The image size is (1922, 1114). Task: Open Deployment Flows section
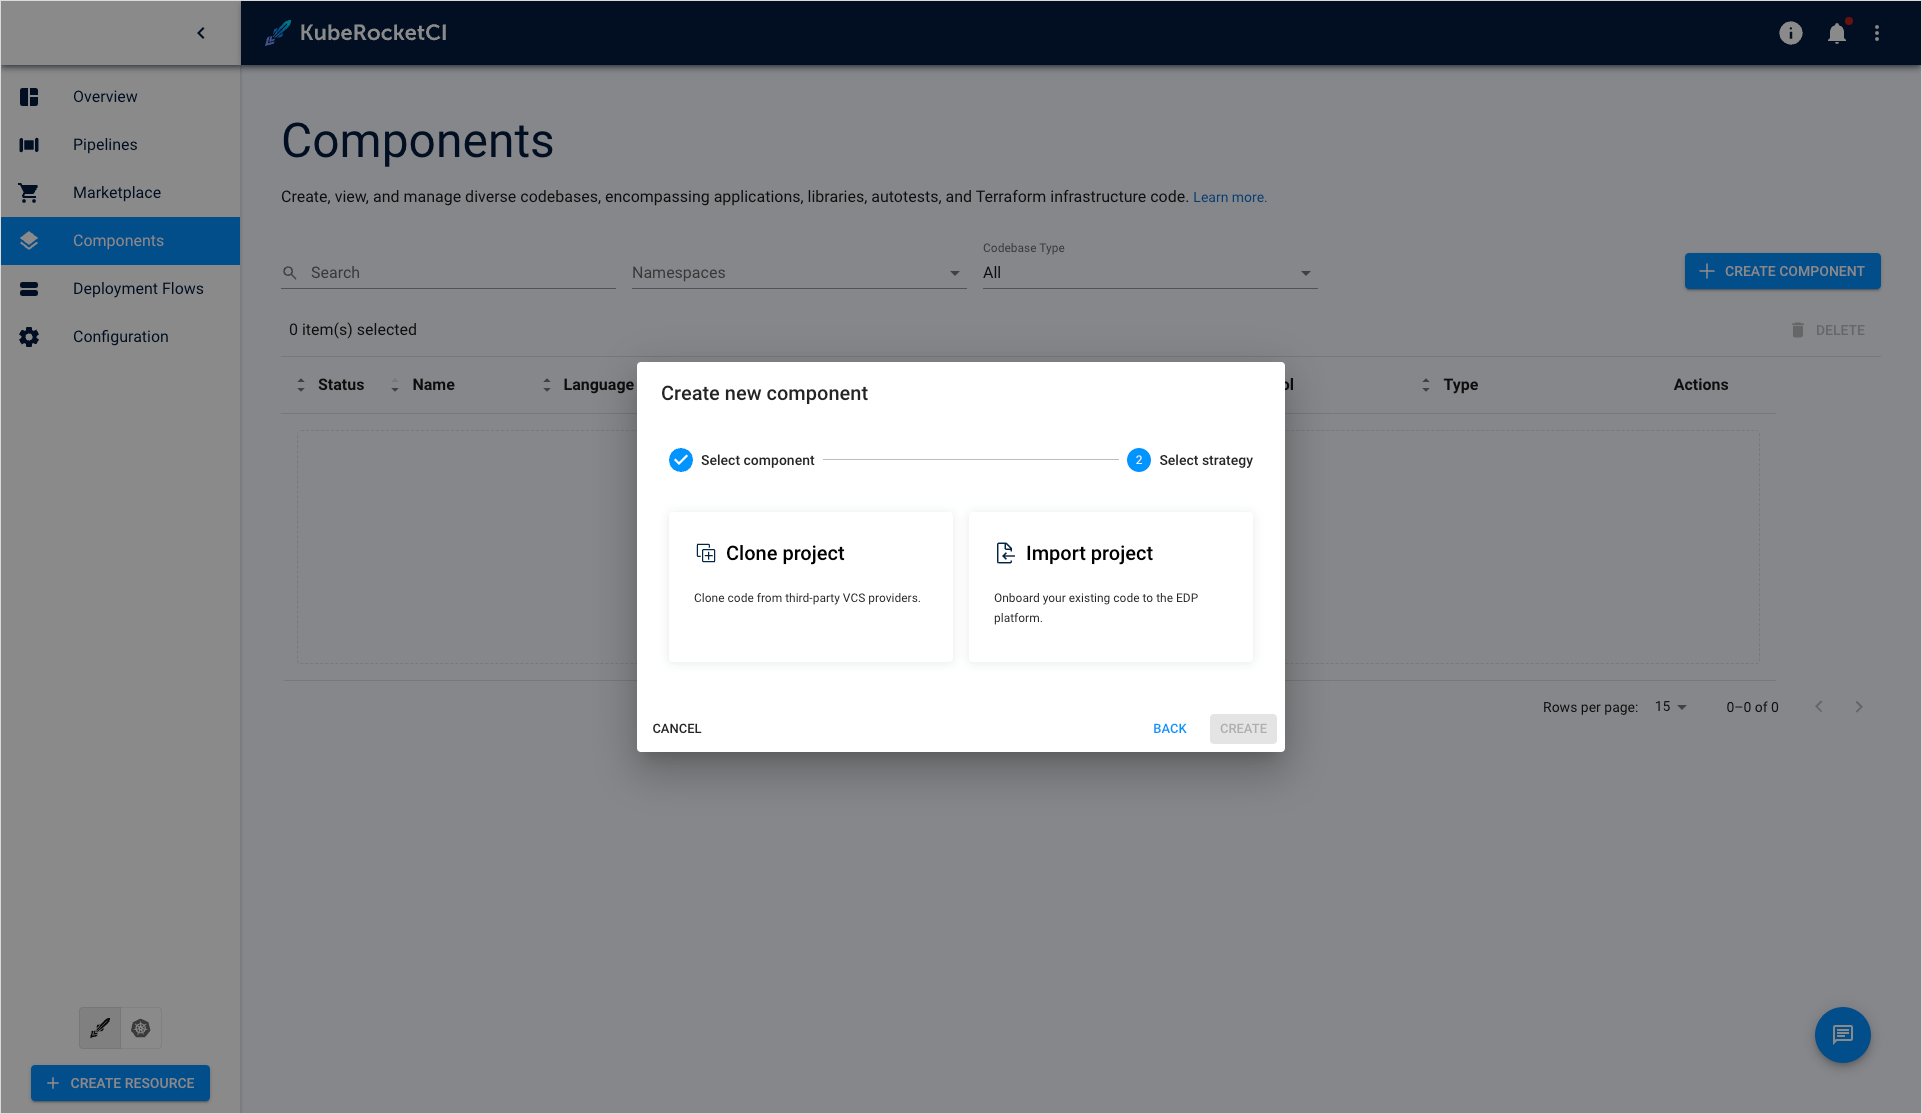(138, 289)
